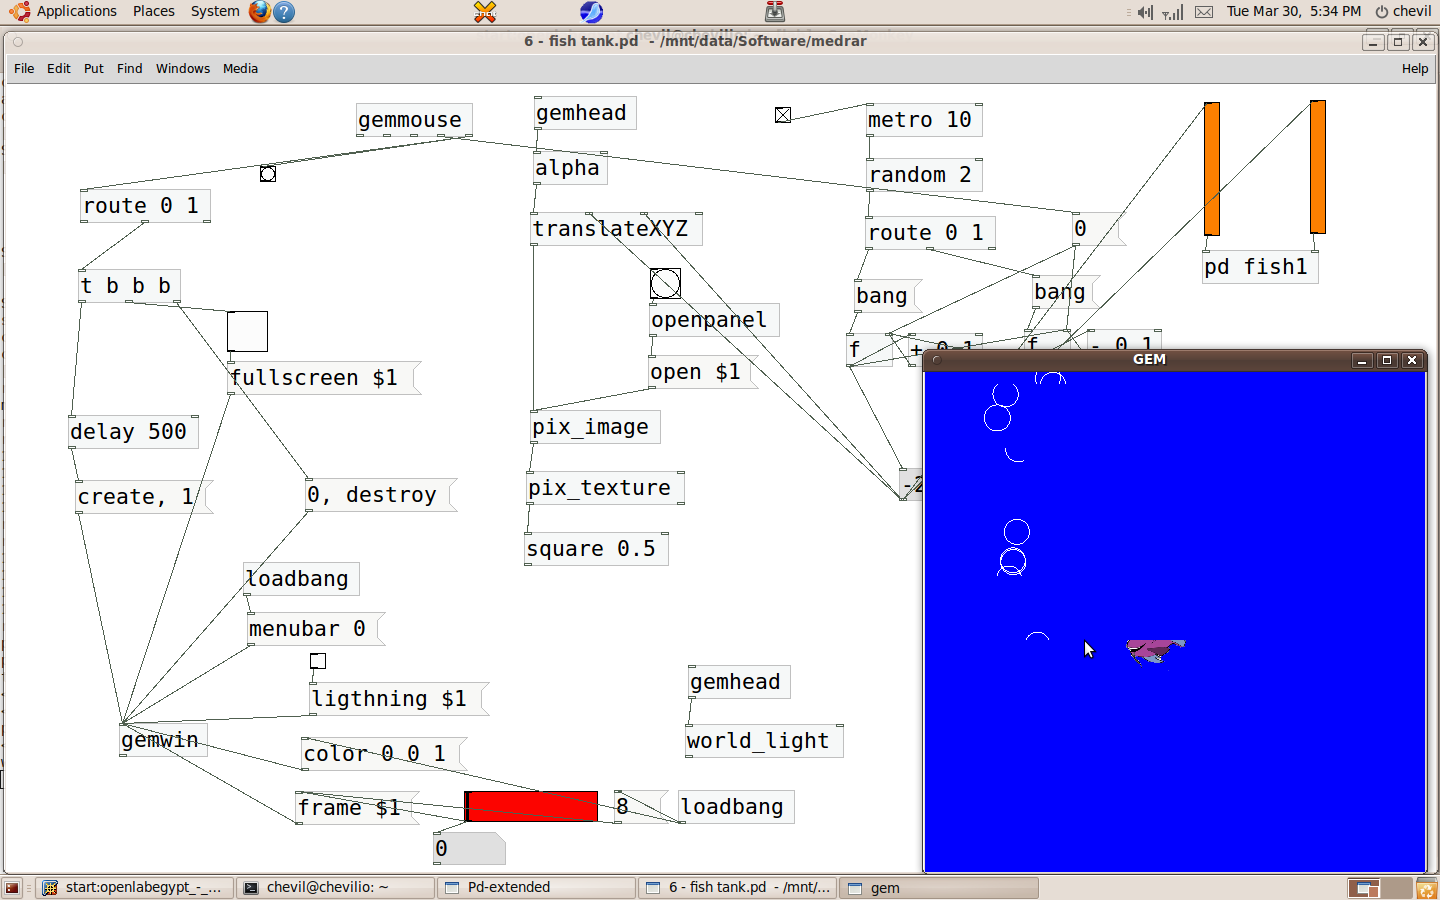1440x900 pixels.
Task: Select the pix_texture object
Action: tap(606, 488)
